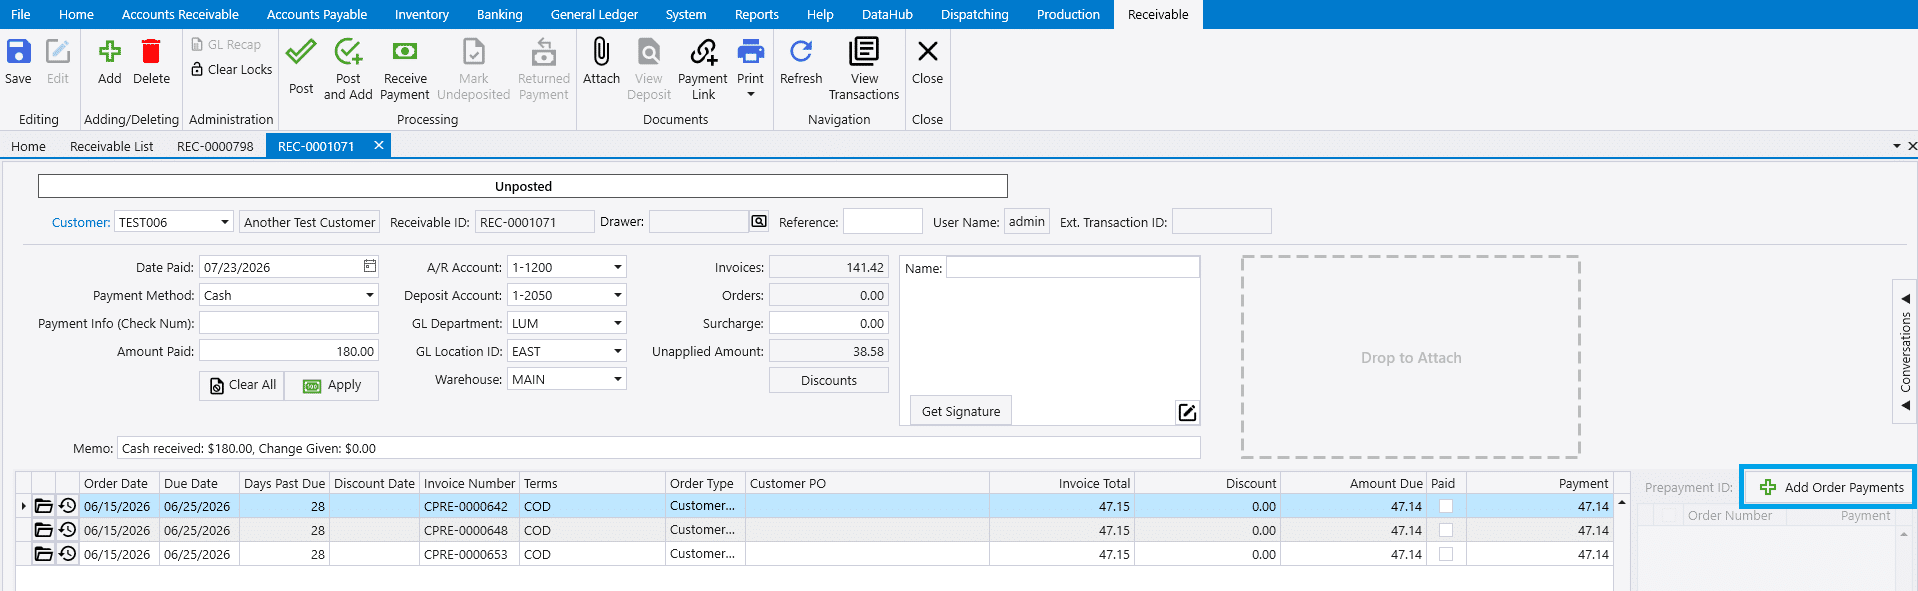Click the Print icon

pos(750,52)
